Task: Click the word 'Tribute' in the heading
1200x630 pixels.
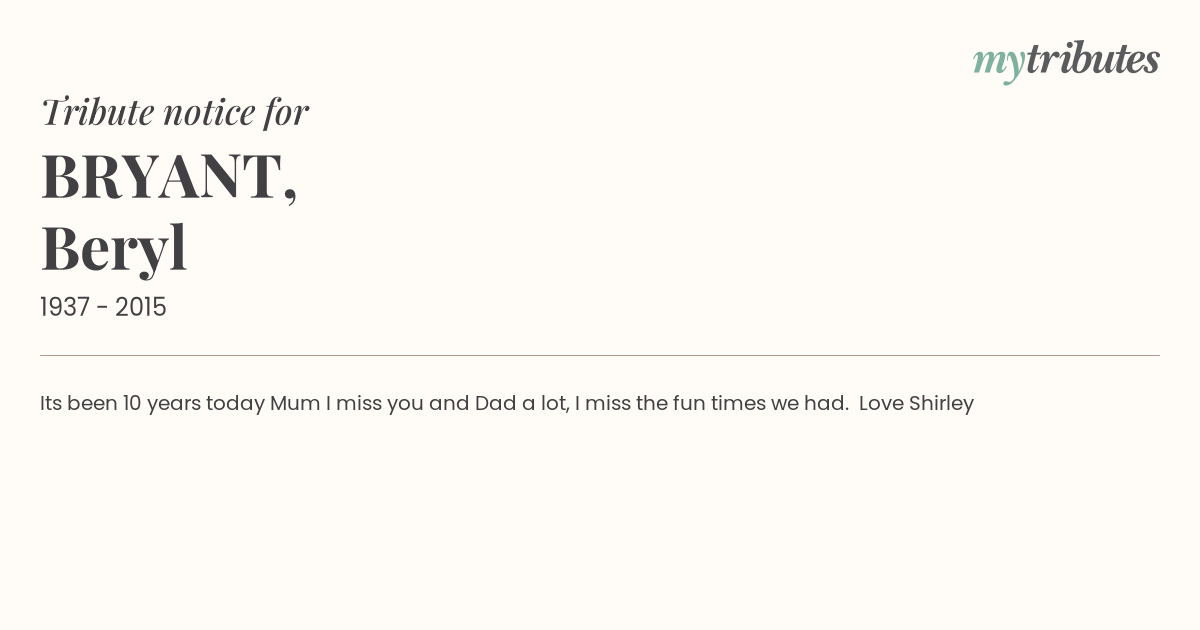Action: (97, 112)
